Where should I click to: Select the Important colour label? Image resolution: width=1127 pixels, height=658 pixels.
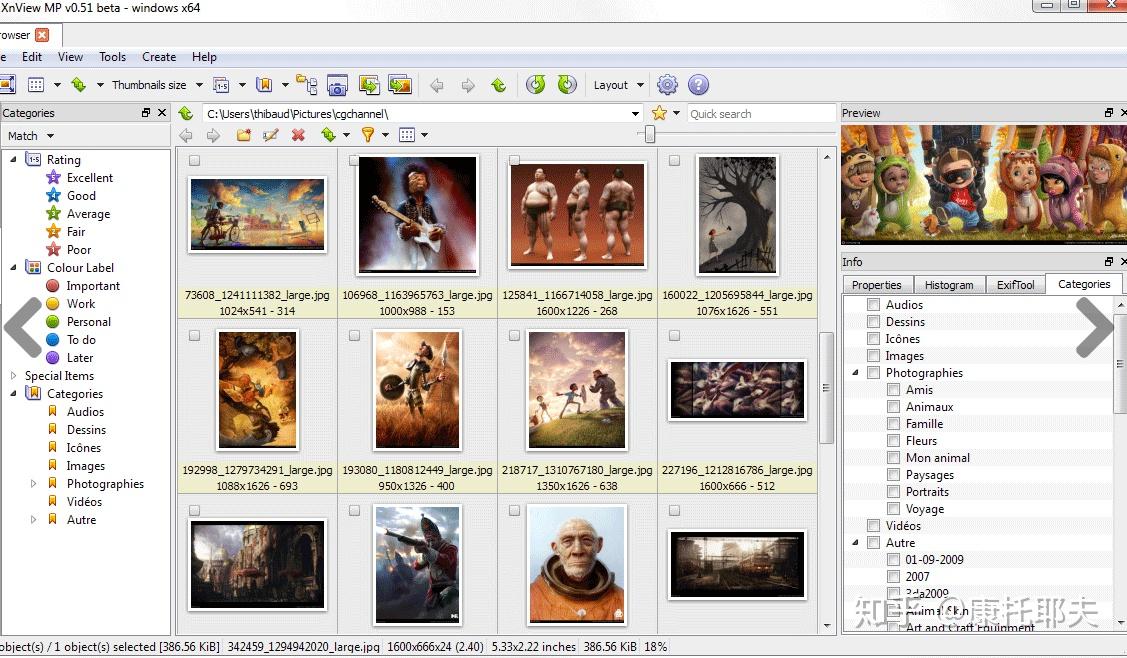click(x=93, y=286)
